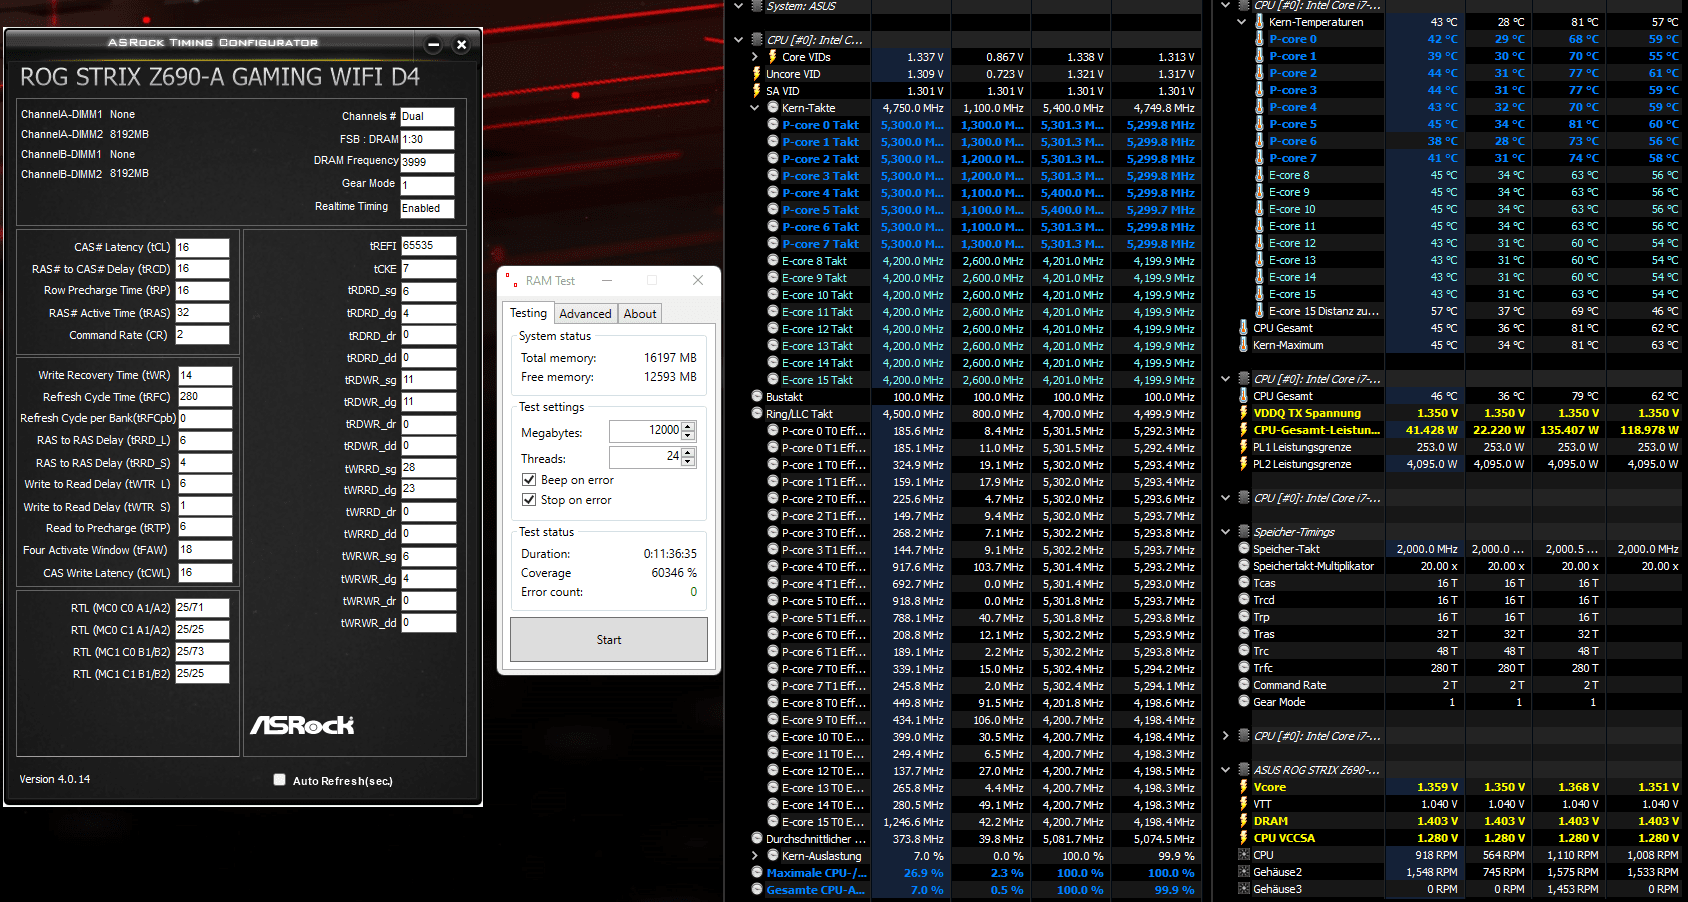This screenshot has height=902, width=1688.
Task: Select the Speichertakt-Multiplikator row
Action: 1460,566
